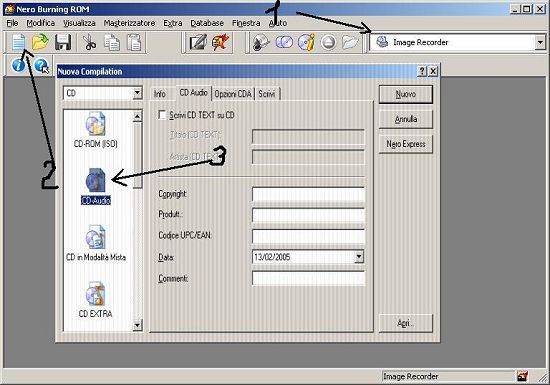Click the Codice UPC/EAN input field
Image resolution: width=550 pixels, height=385 pixels.
[308, 236]
